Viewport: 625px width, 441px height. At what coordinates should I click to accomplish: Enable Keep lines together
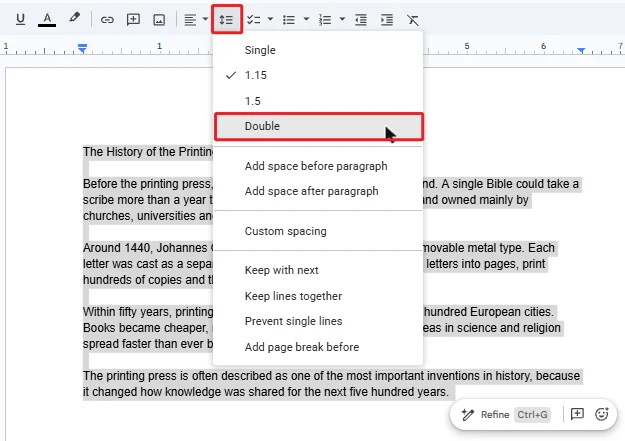point(318,296)
